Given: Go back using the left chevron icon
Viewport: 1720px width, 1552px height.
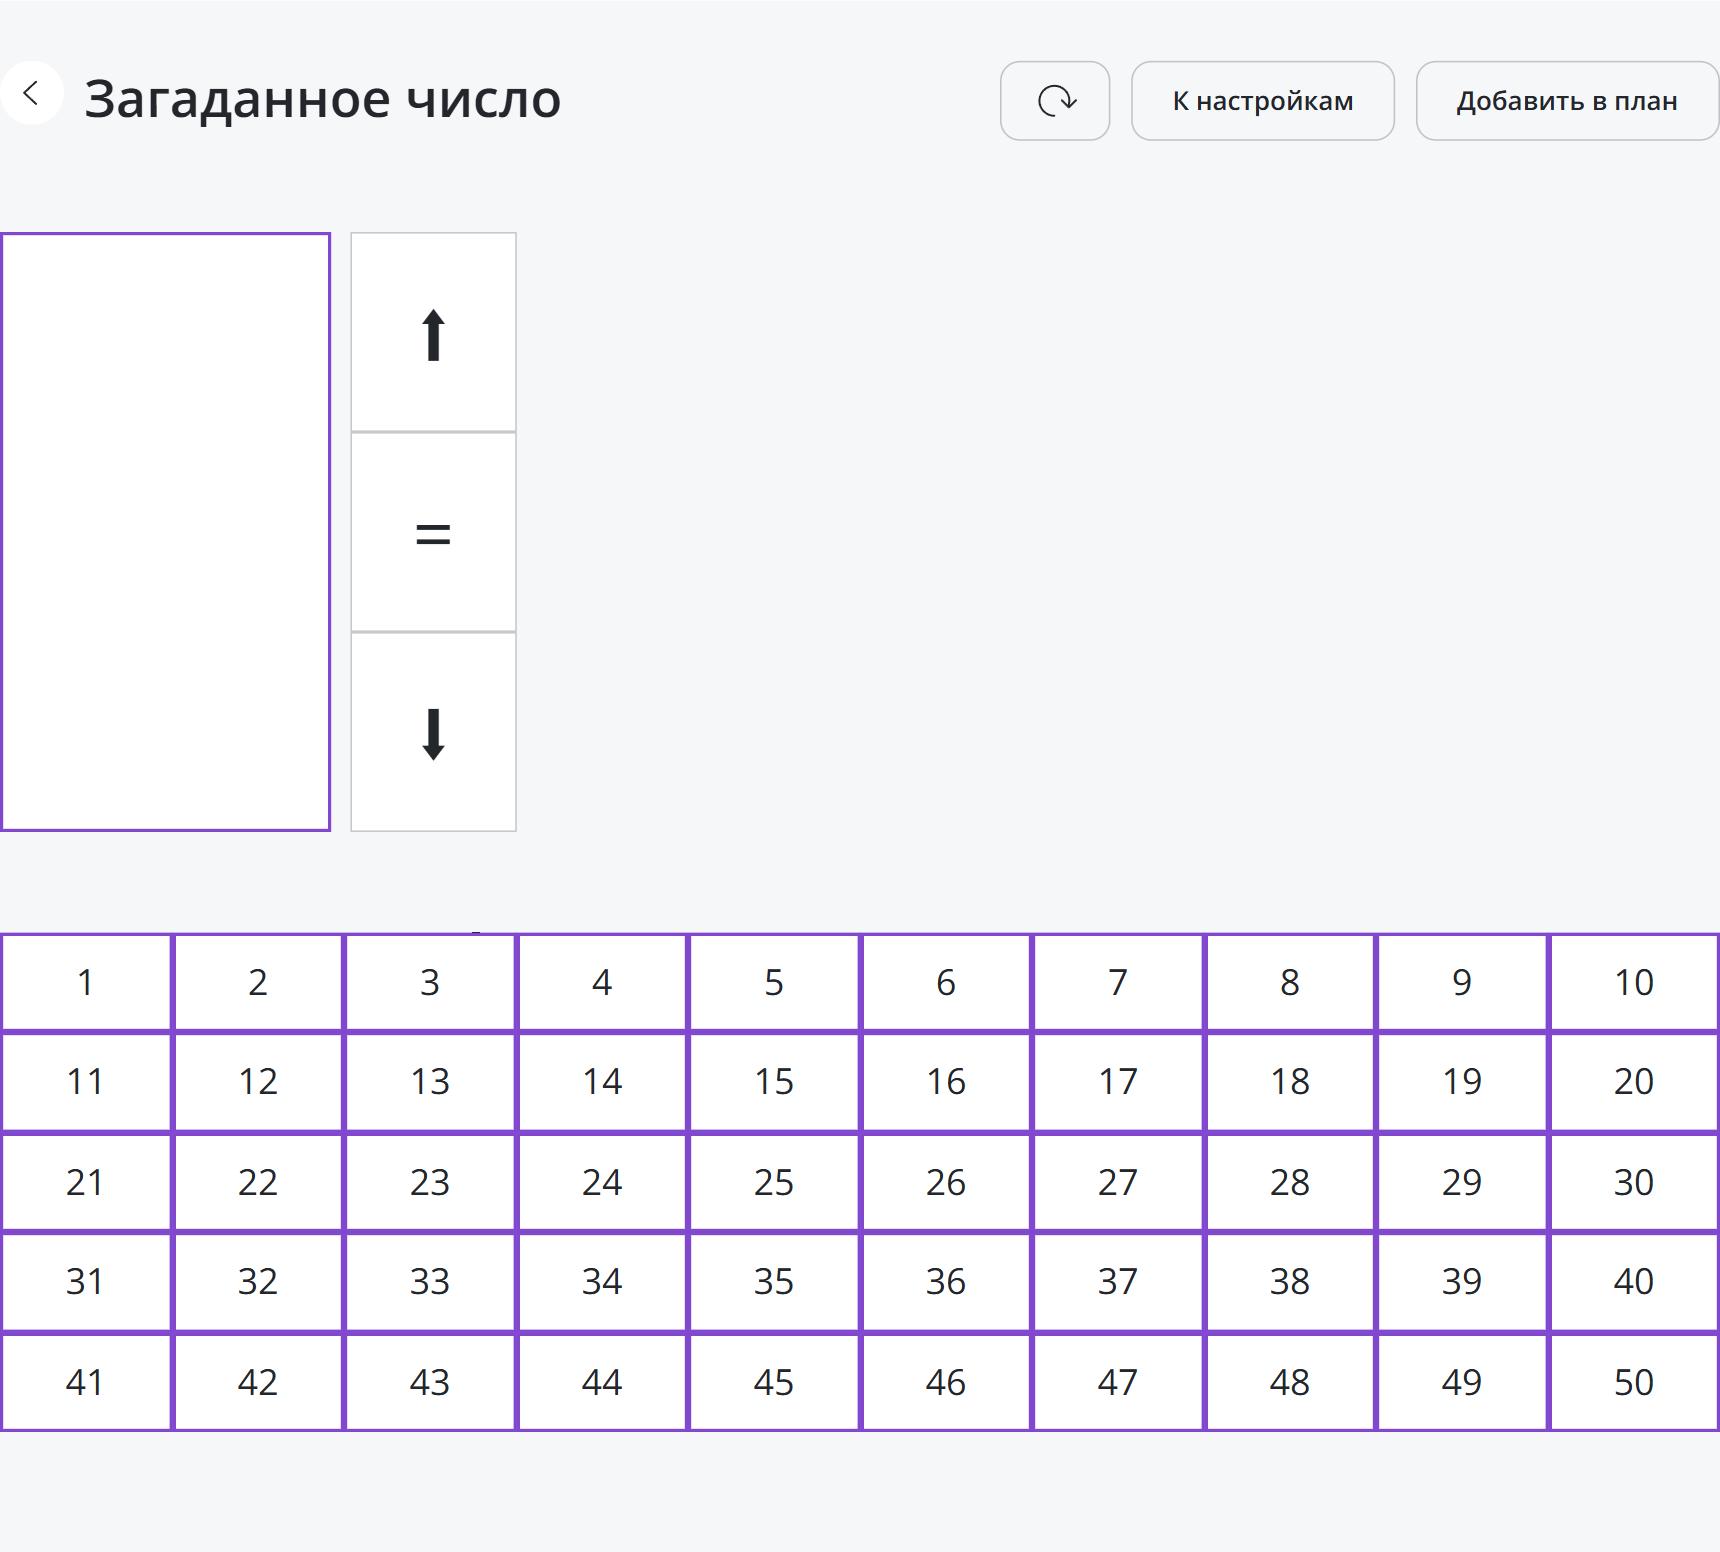Looking at the screenshot, I should 31,93.
